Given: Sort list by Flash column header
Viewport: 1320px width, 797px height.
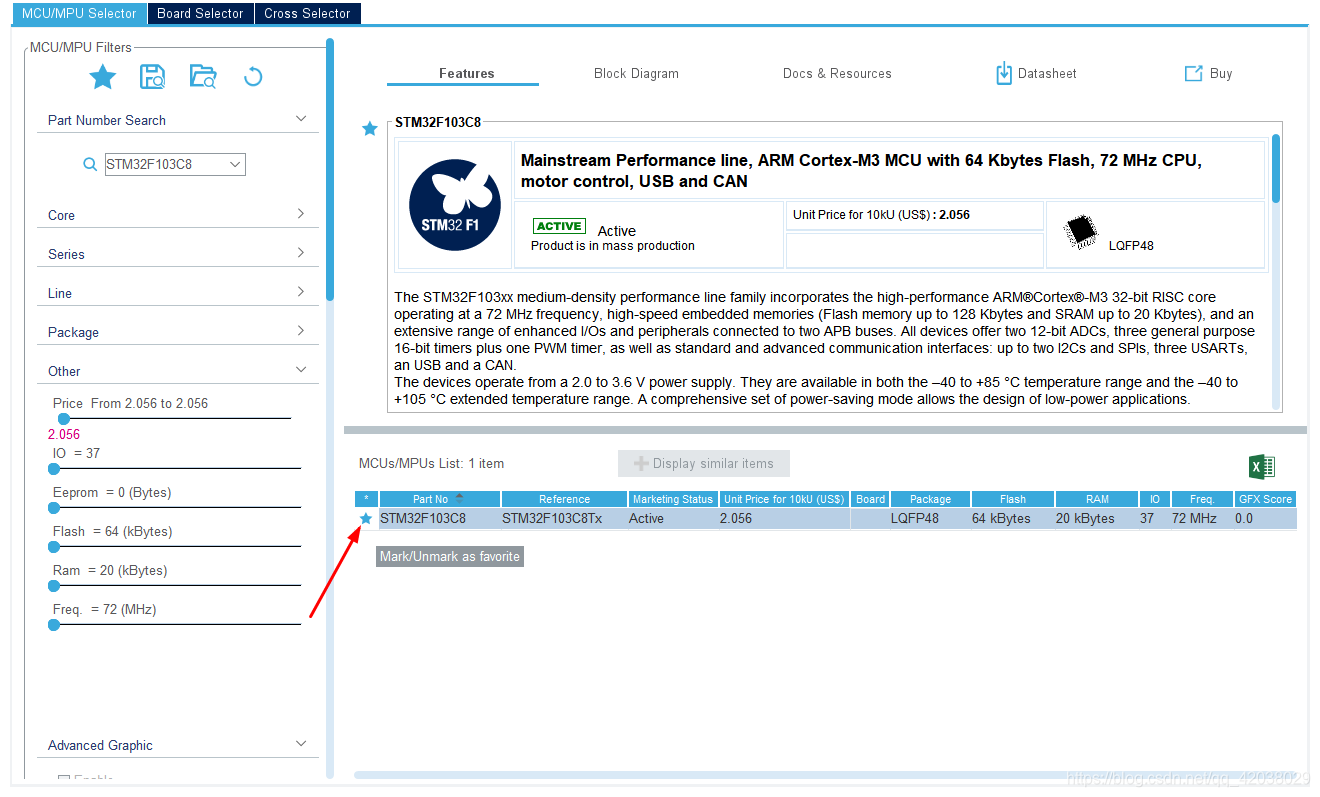Looking at the screenshot, I should (1013, 499).
